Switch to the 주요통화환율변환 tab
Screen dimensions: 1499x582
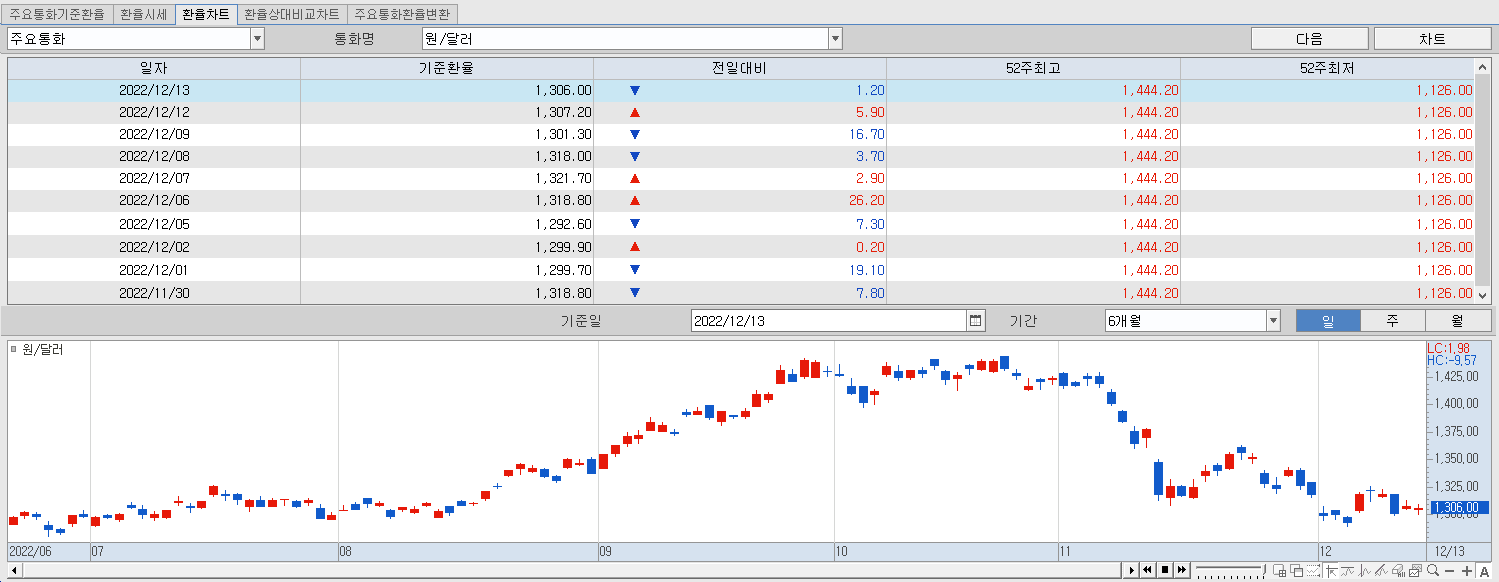tap(403, 15)
